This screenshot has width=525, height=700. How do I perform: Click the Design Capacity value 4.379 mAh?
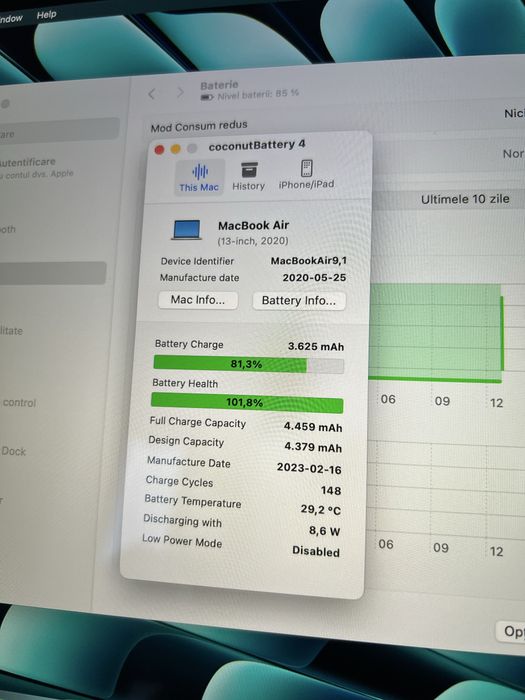tap(313, 447)
